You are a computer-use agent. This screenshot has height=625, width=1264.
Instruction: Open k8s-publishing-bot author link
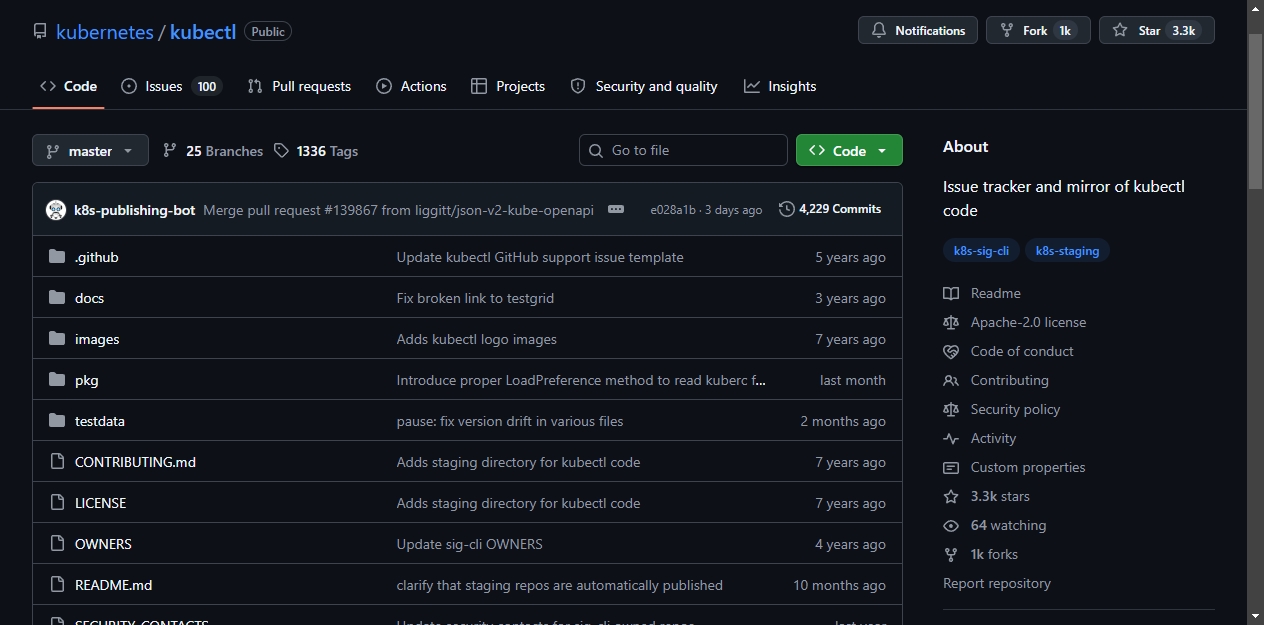pos(135,210)
